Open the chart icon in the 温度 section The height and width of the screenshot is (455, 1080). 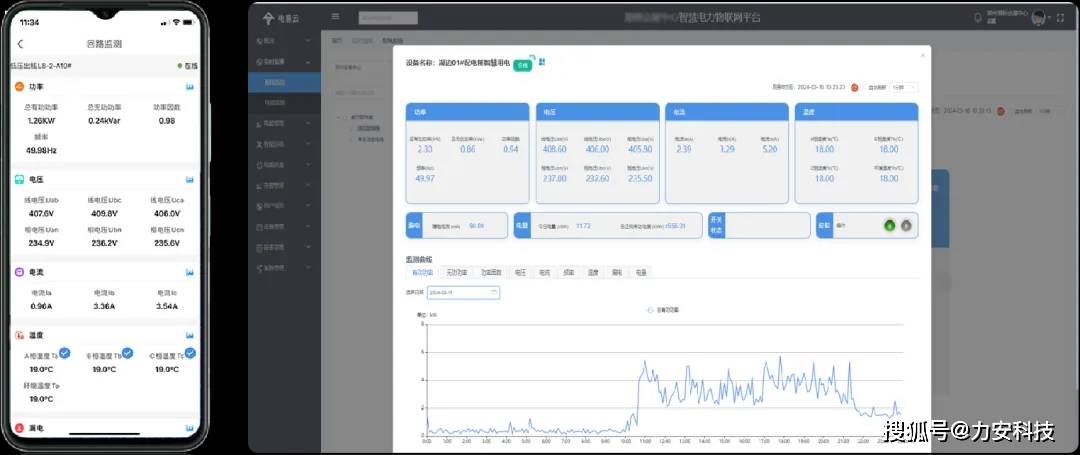click(x=189, y=335)
